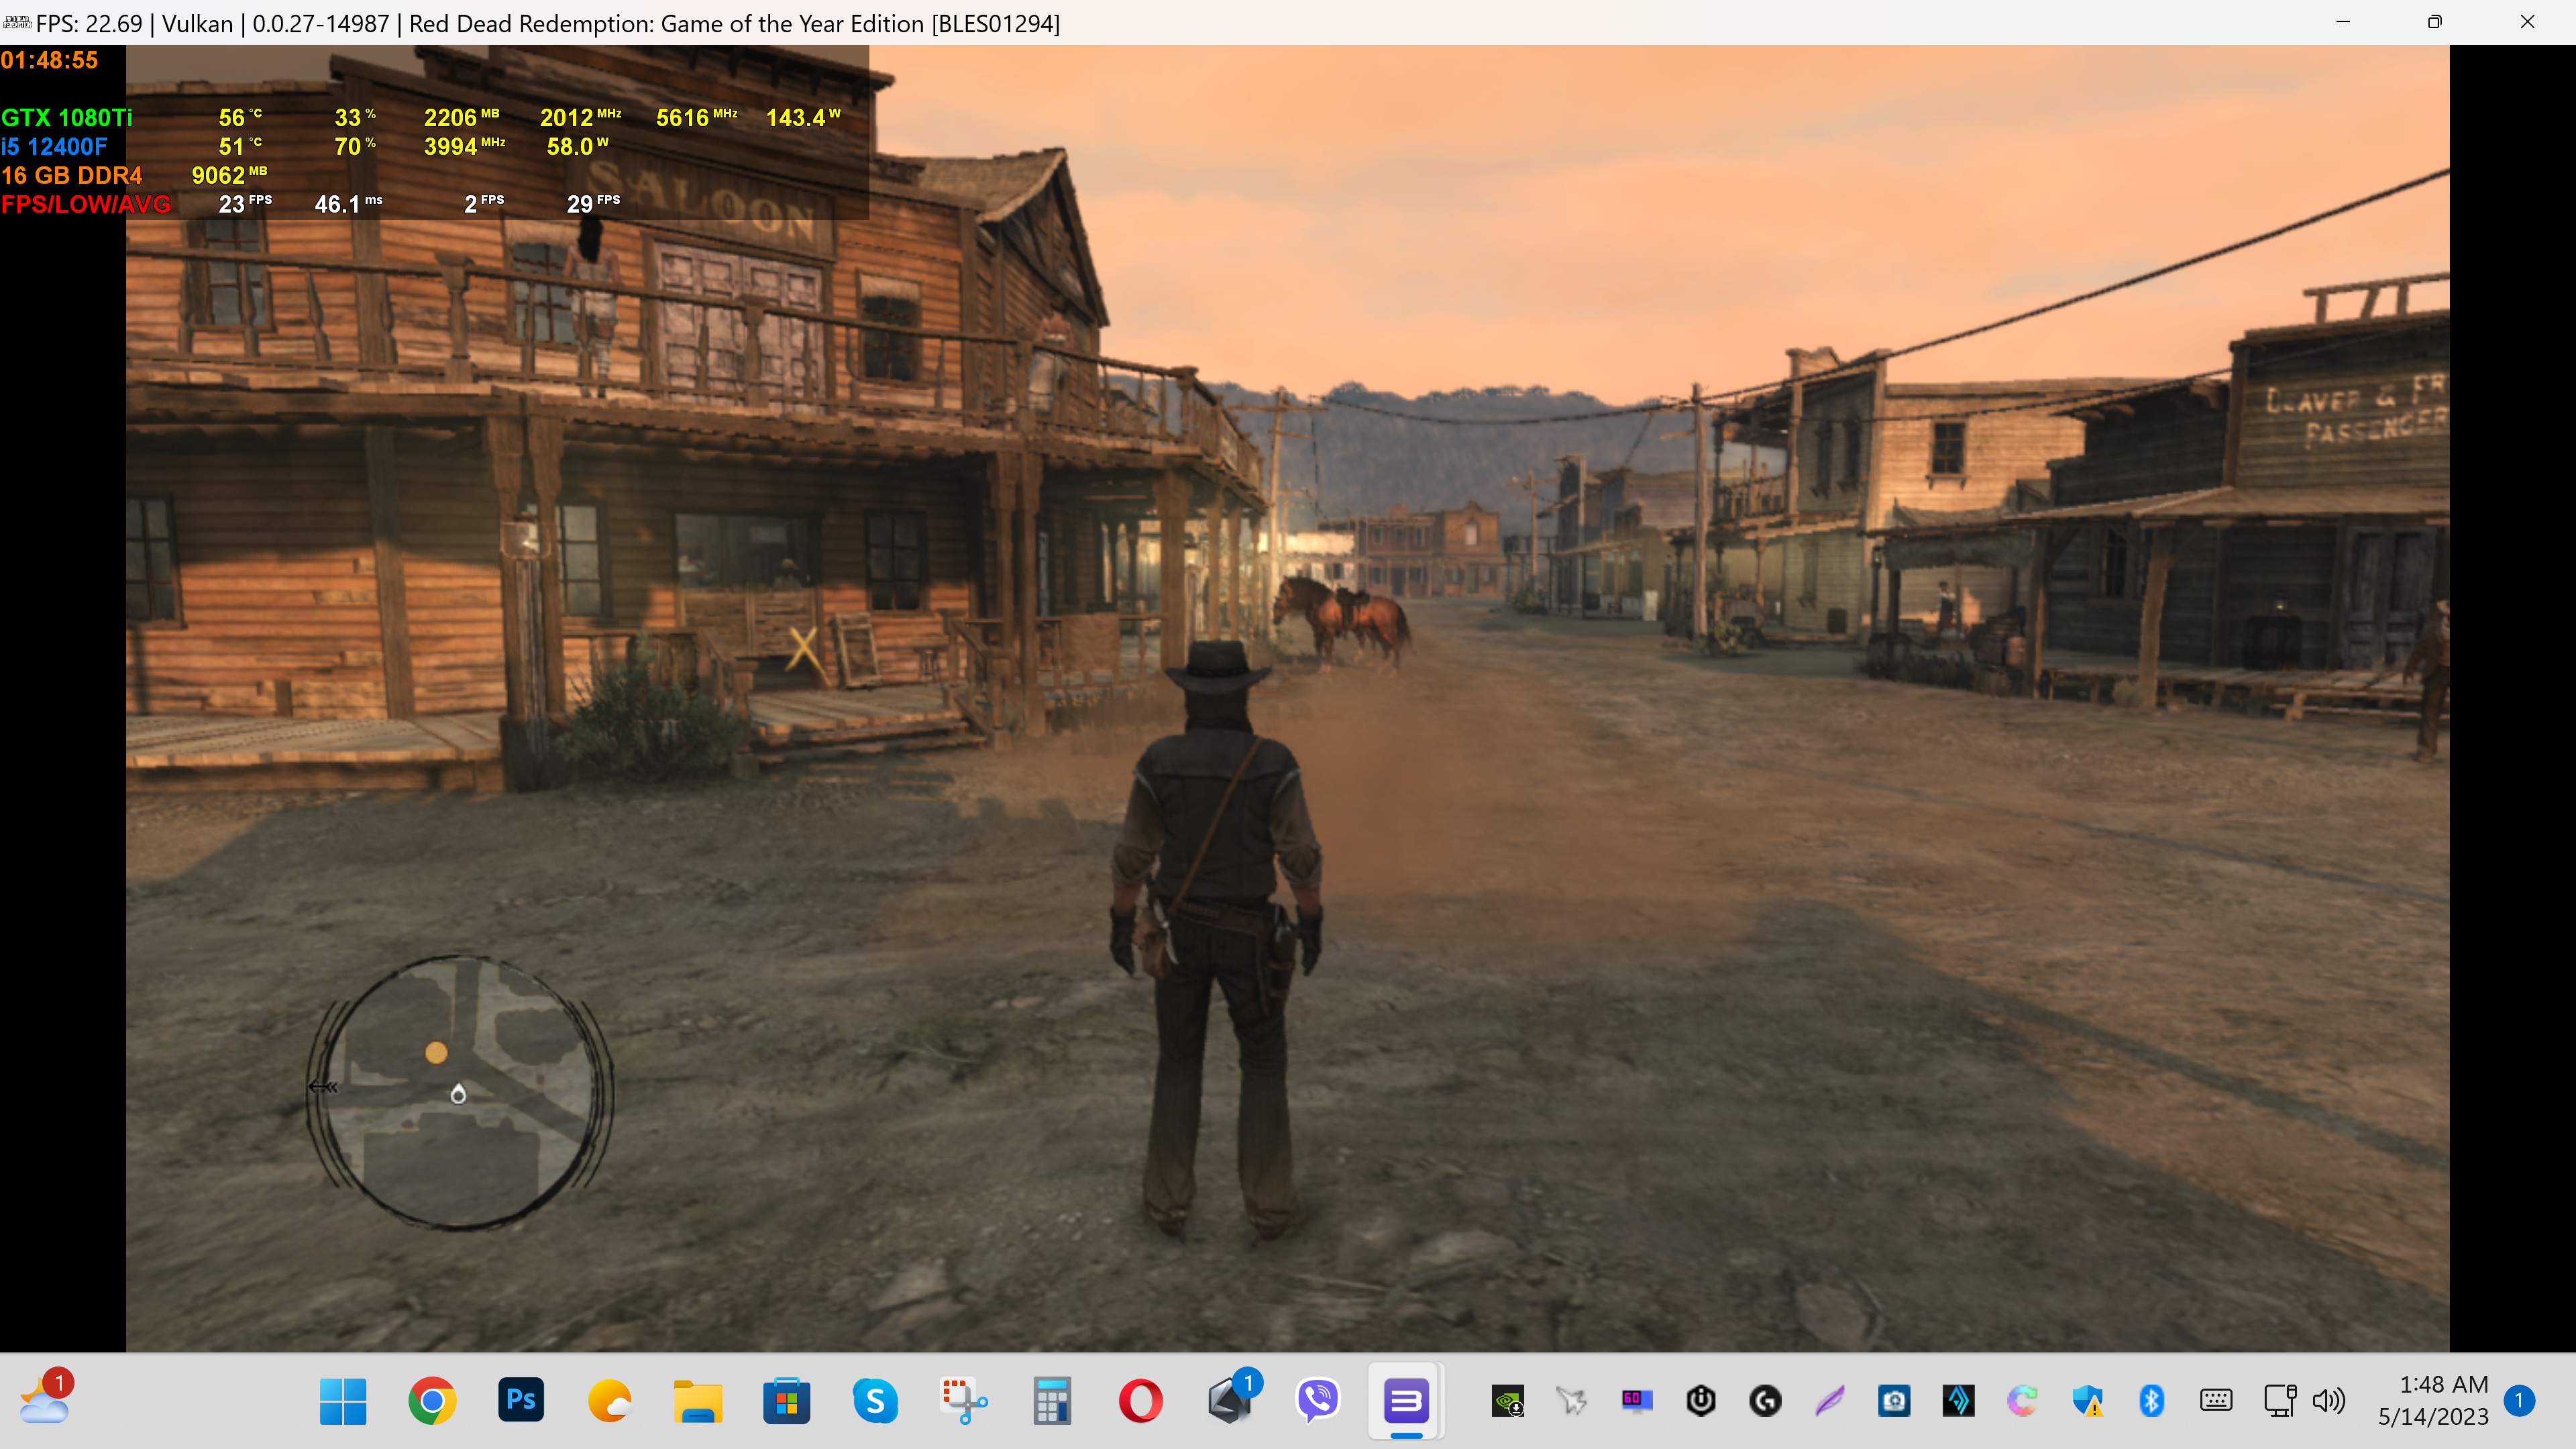The image size is (2576, 1449).
Task: Open the weather widget with notification badge
Action: [x=45, y=1400]
